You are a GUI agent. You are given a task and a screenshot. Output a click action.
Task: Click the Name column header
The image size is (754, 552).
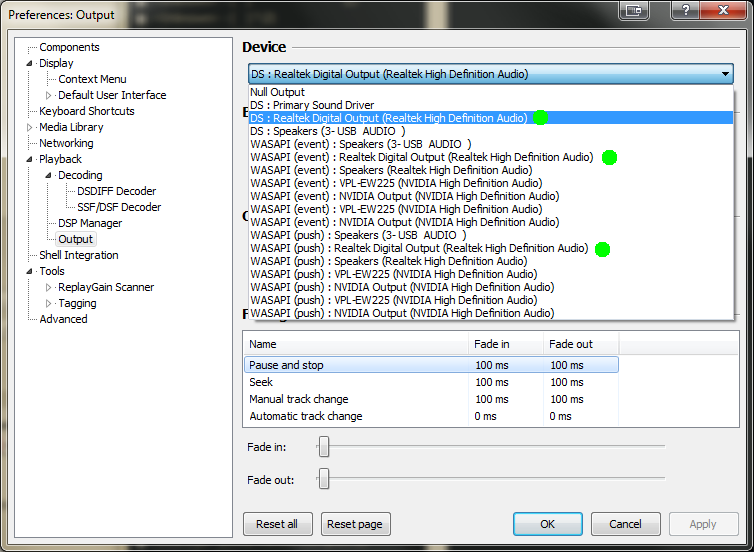tap(356, 344)
